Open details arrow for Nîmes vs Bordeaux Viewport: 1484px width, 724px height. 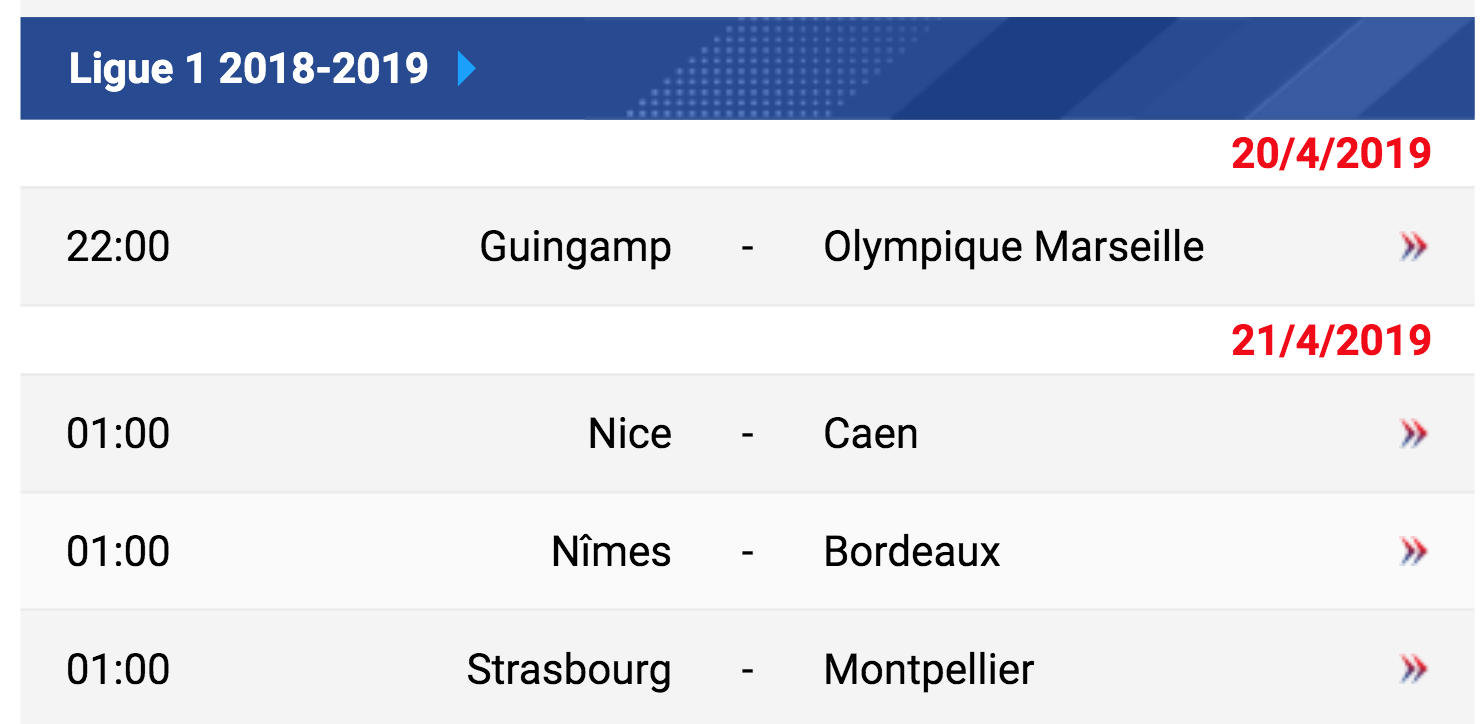click(1413, 551)
